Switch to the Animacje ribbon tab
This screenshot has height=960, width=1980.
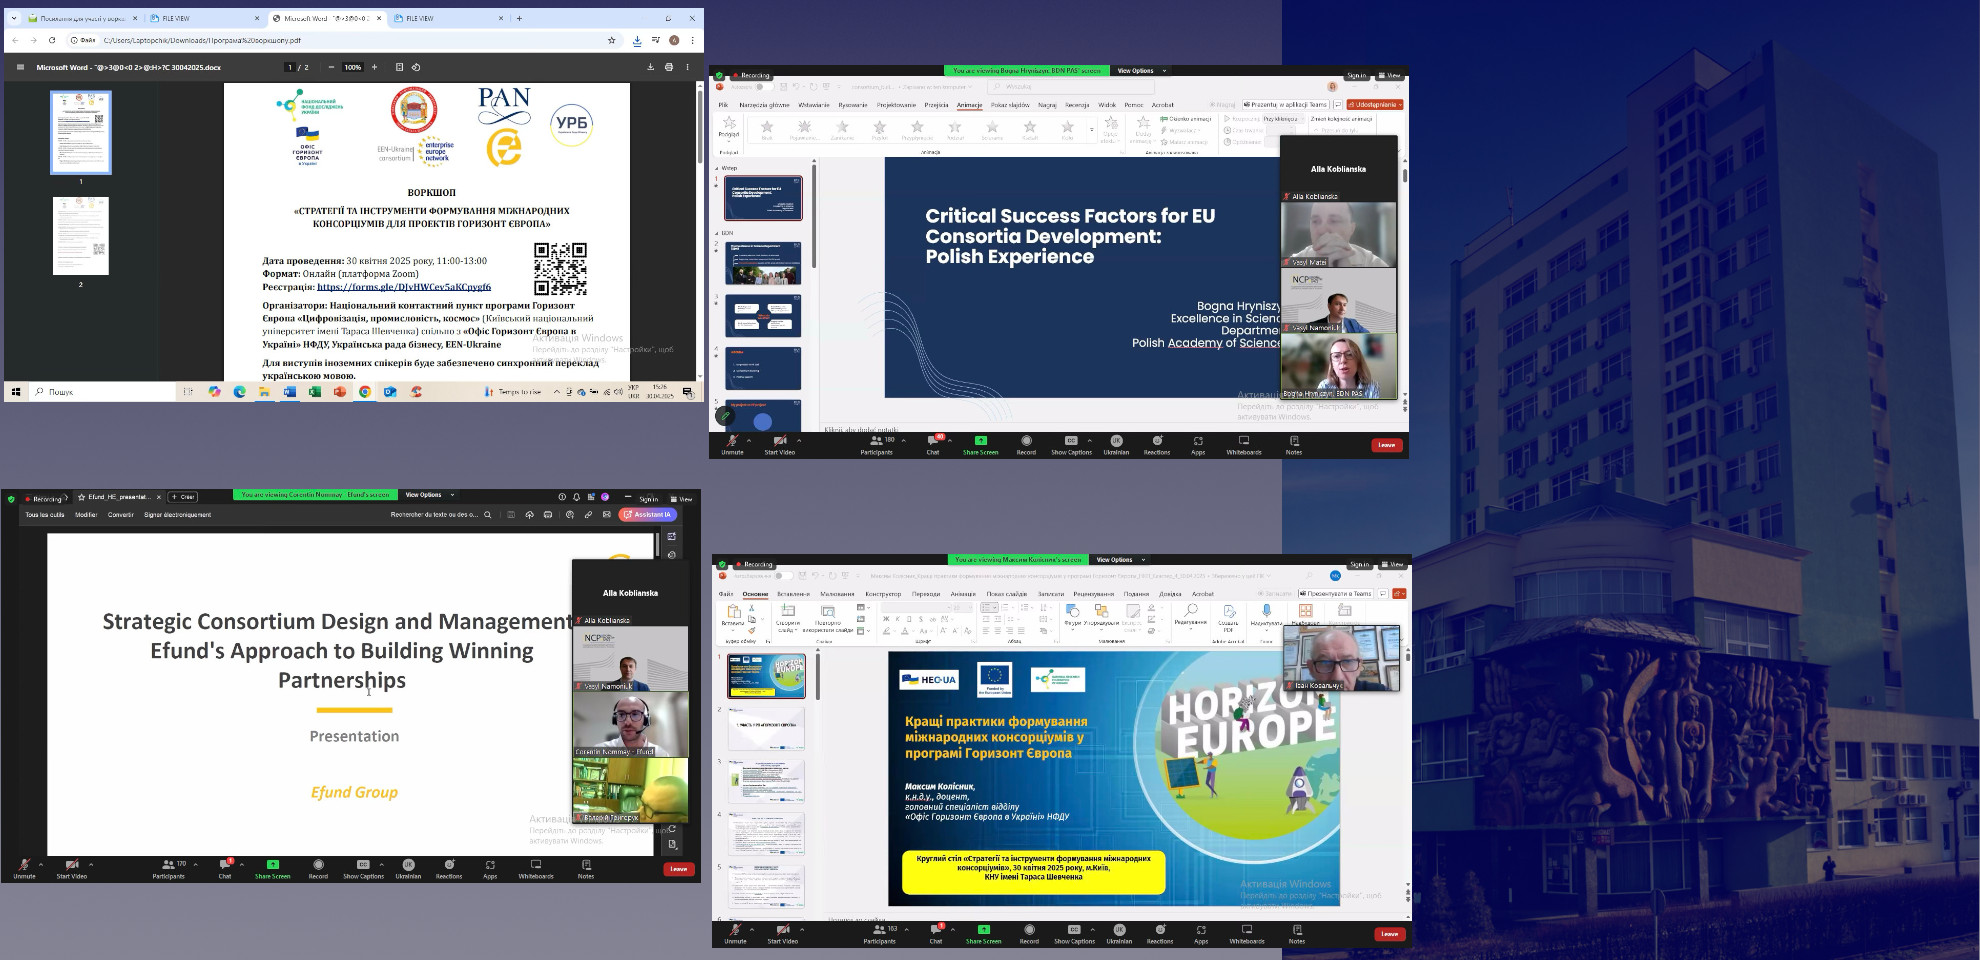click(969, 105)
